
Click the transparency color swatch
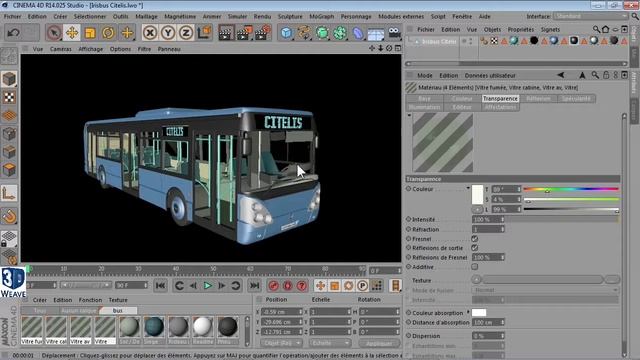pyautogui.click(x=477, y=194)
